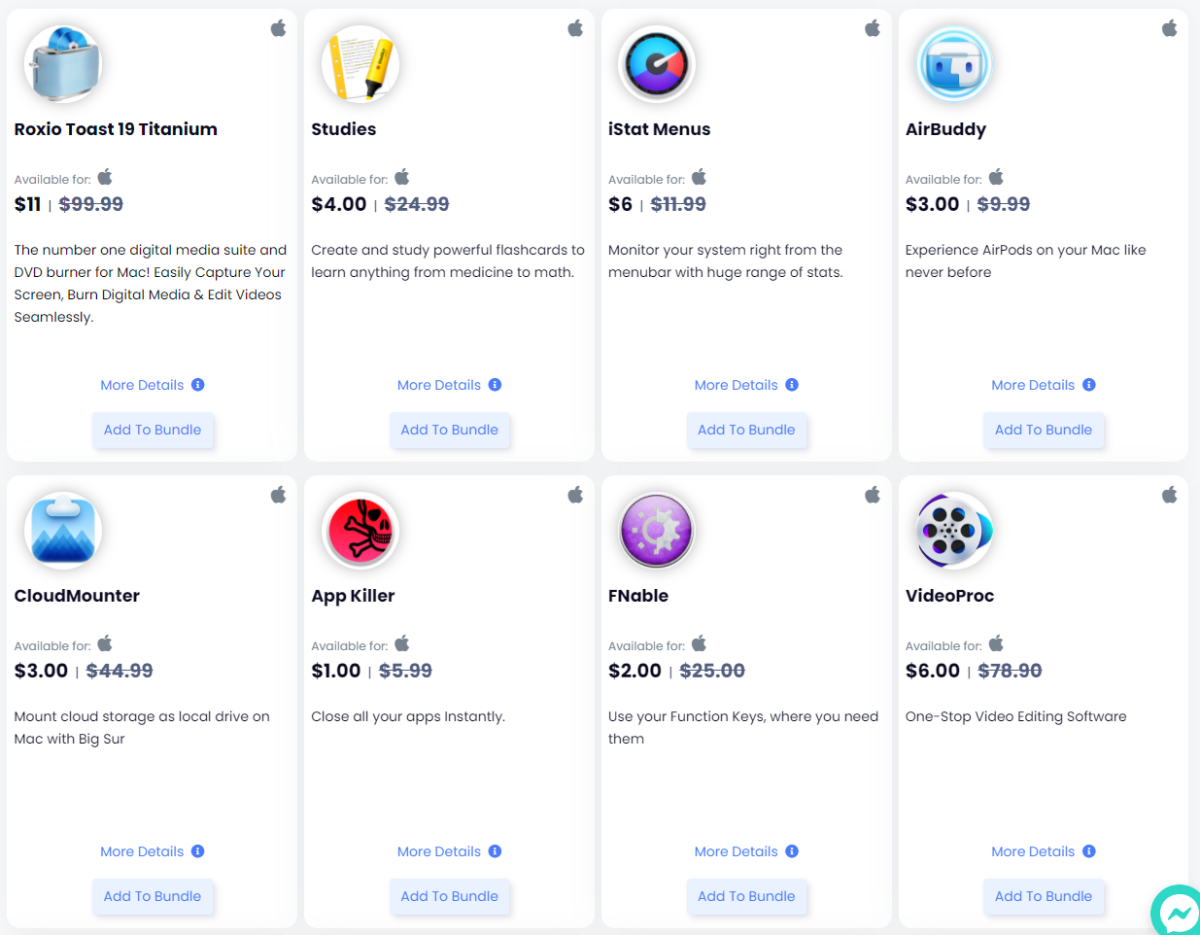Click the CloudMounter title text
1200x935 pixels.
77,595
